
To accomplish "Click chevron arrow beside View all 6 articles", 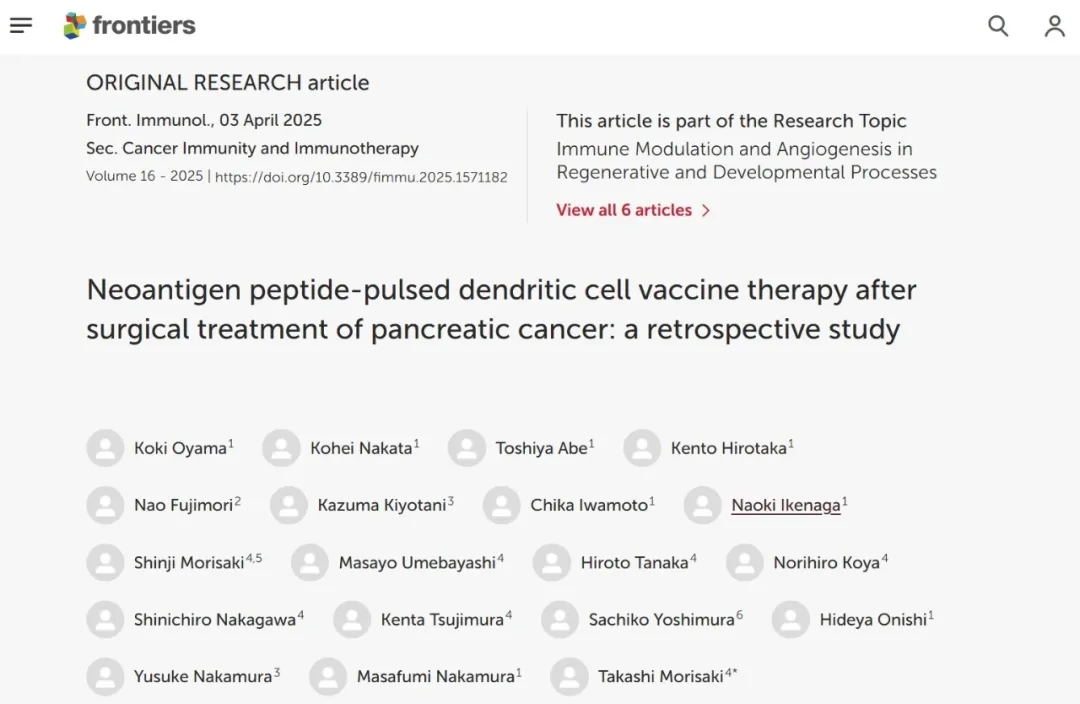I will [706, 210].
